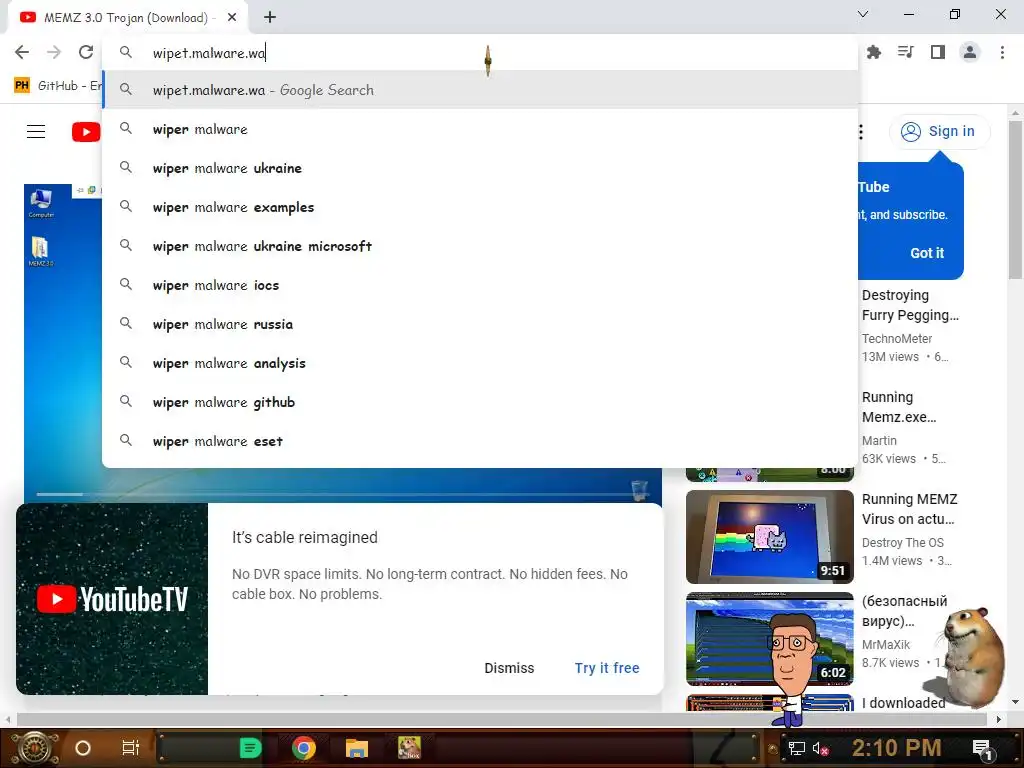Click the 'TechnoMeter' channel name

(897, 338)
